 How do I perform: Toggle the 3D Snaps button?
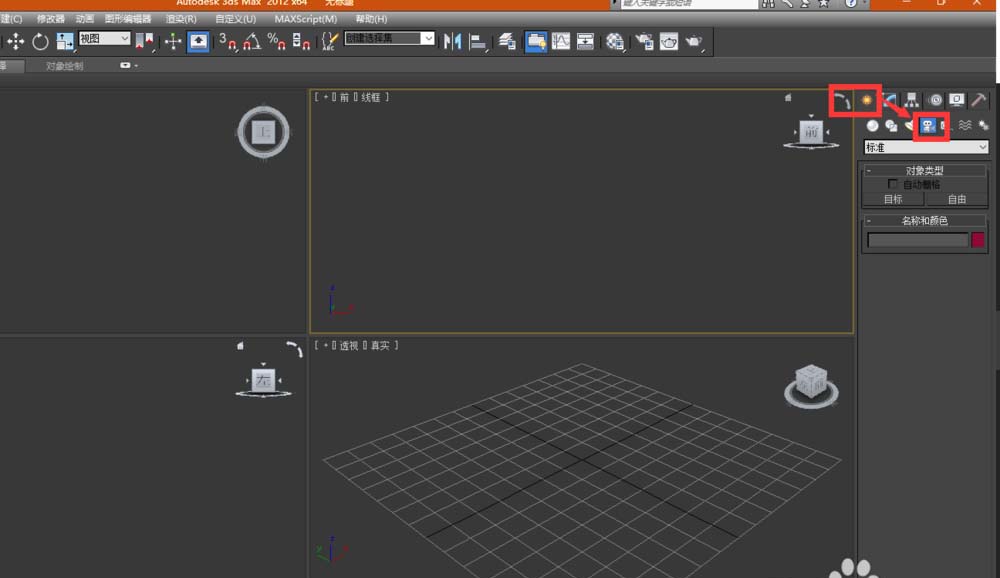[228, 42]
